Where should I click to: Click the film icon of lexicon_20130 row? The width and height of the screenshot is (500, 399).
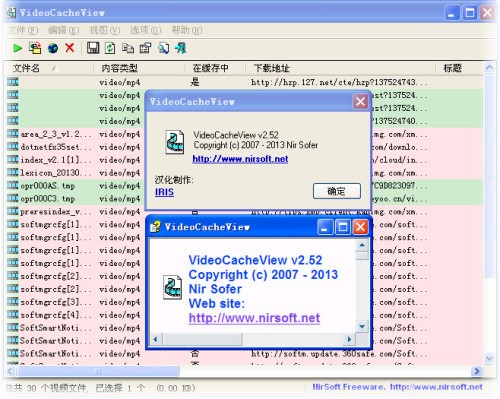(x=13, y=173)
